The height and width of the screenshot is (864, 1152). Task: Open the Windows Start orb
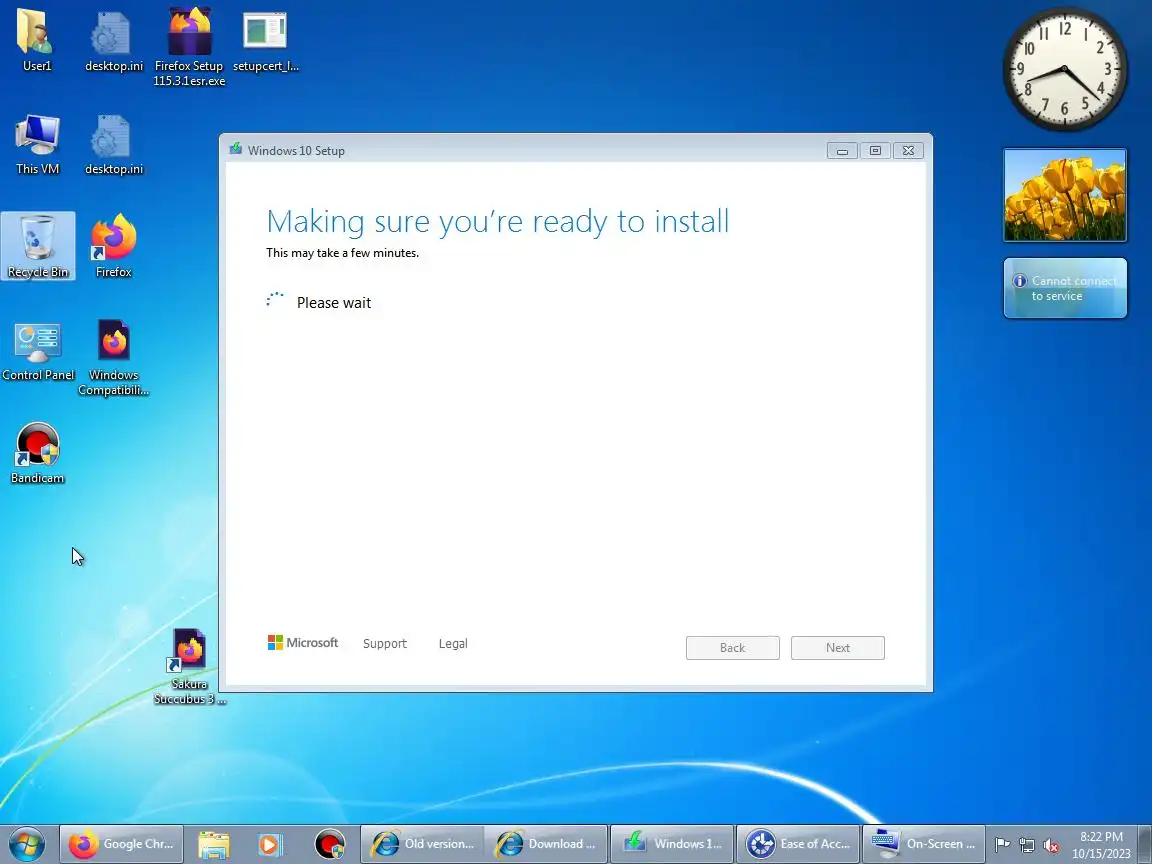tap(27, 844)
